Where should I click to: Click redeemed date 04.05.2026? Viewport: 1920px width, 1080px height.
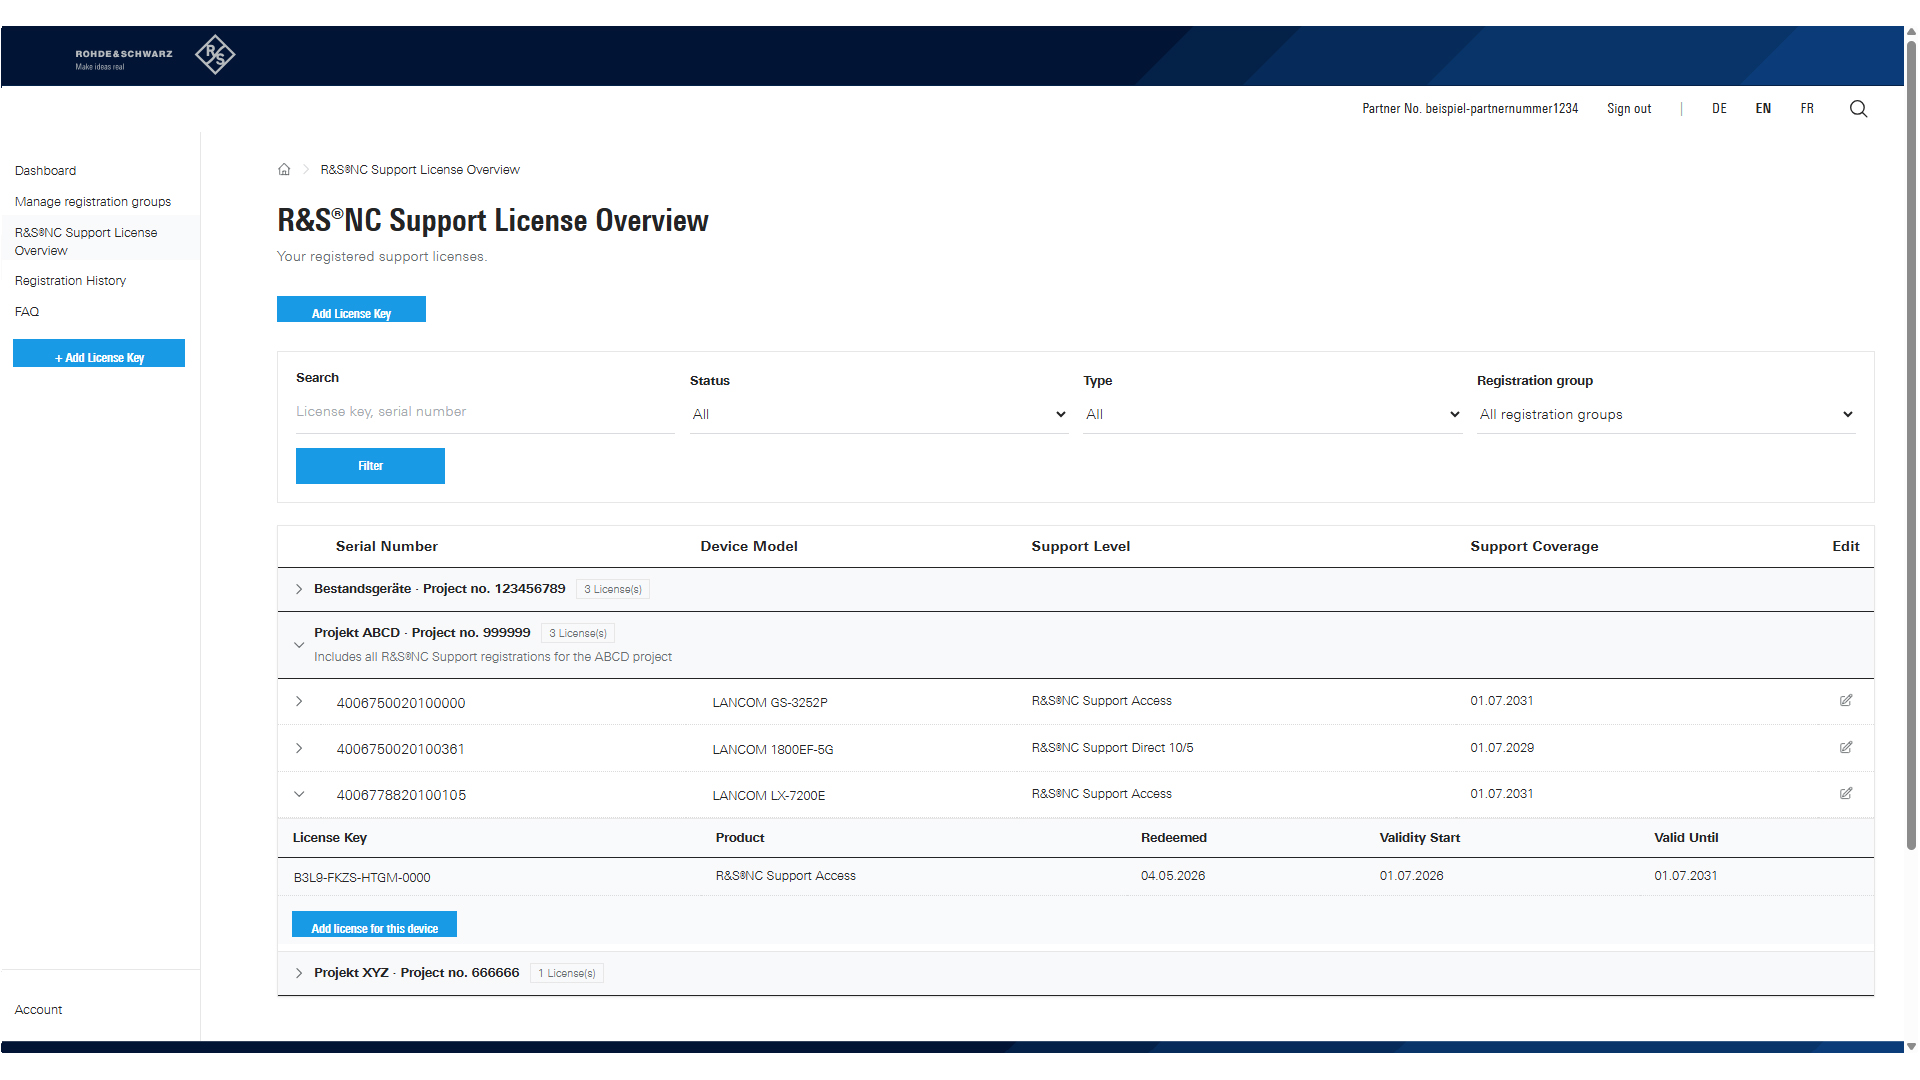[x=1173, y=876]
